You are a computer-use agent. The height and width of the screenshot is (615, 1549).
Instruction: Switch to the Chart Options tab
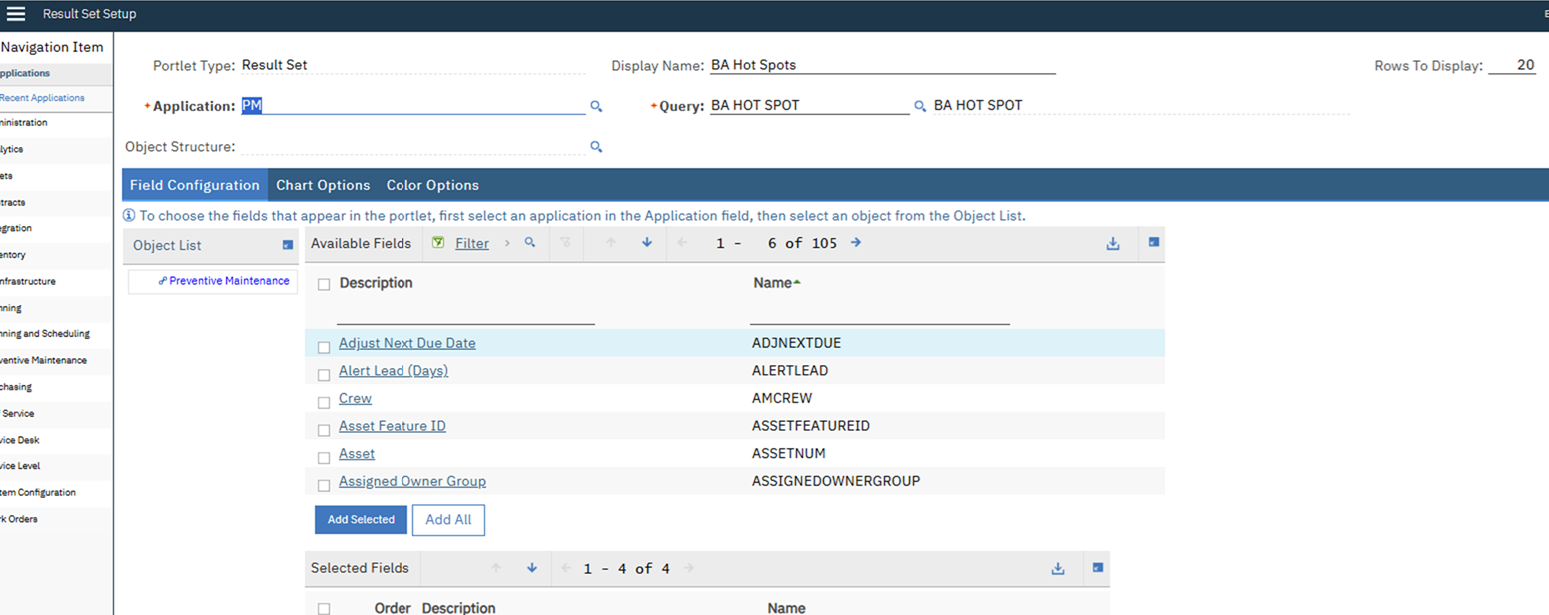point(323,185)
